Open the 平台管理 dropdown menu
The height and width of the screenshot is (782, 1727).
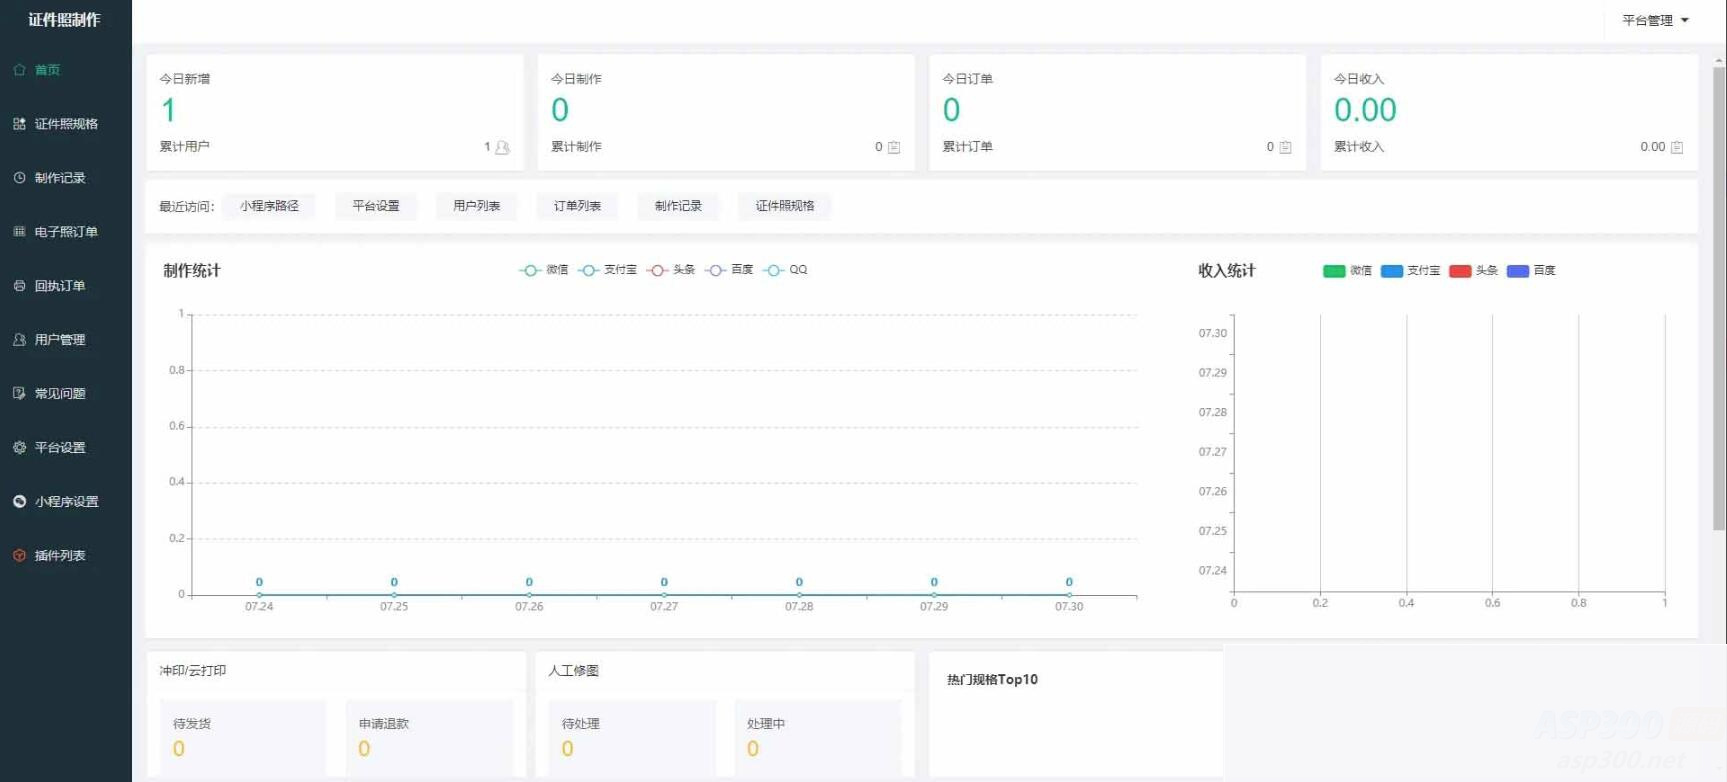[x=1655, y=20]
